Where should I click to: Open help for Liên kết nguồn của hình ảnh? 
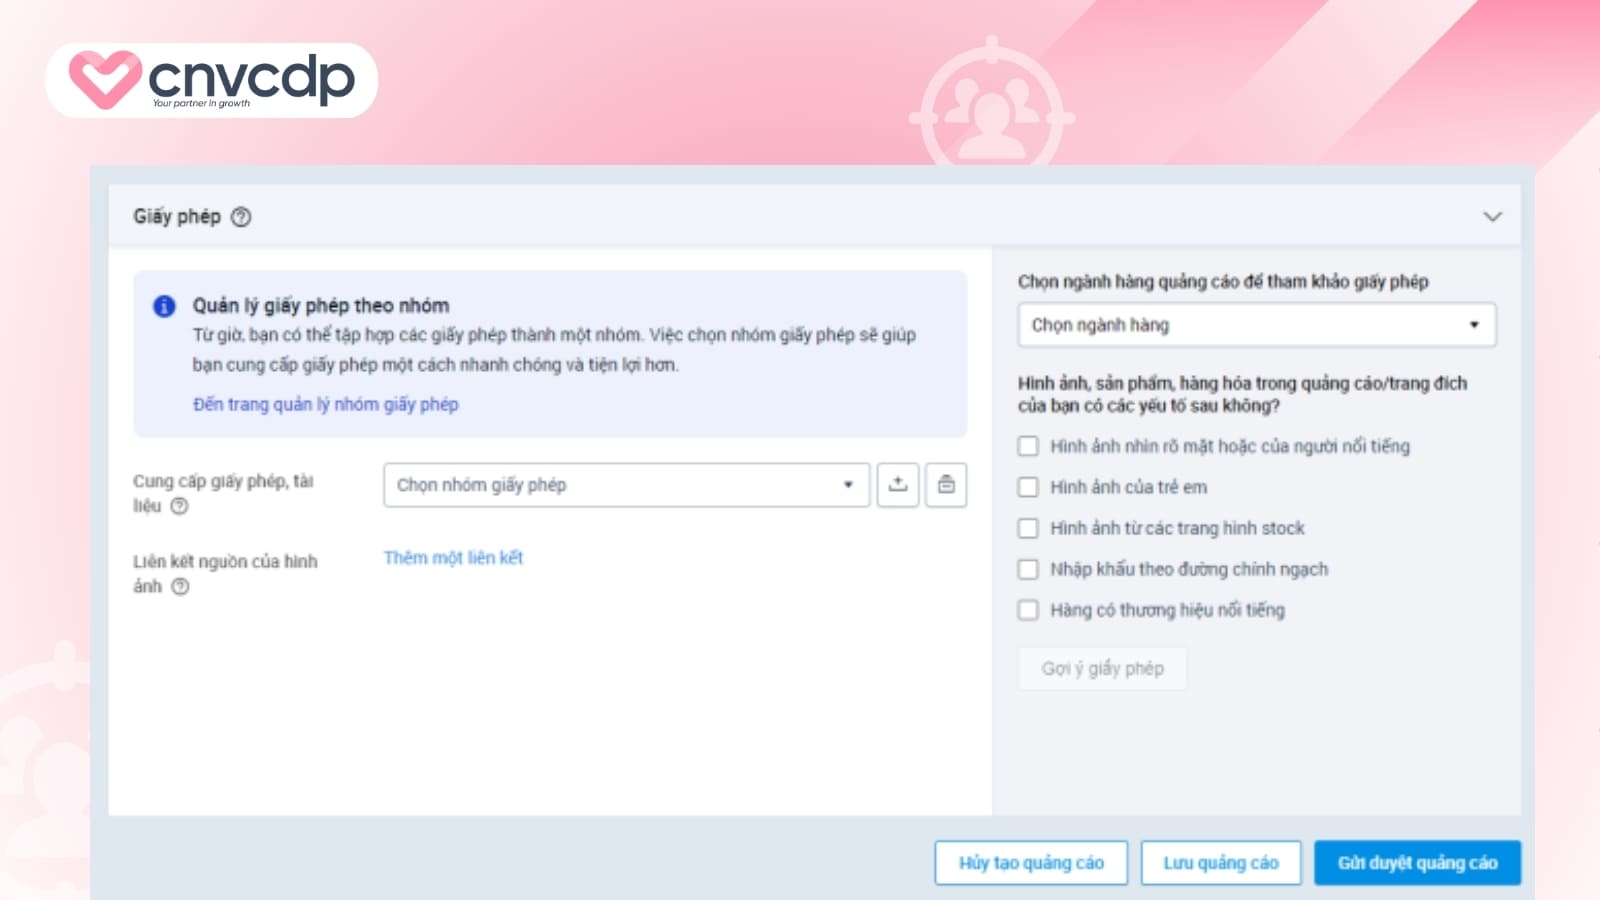[180, 587]
